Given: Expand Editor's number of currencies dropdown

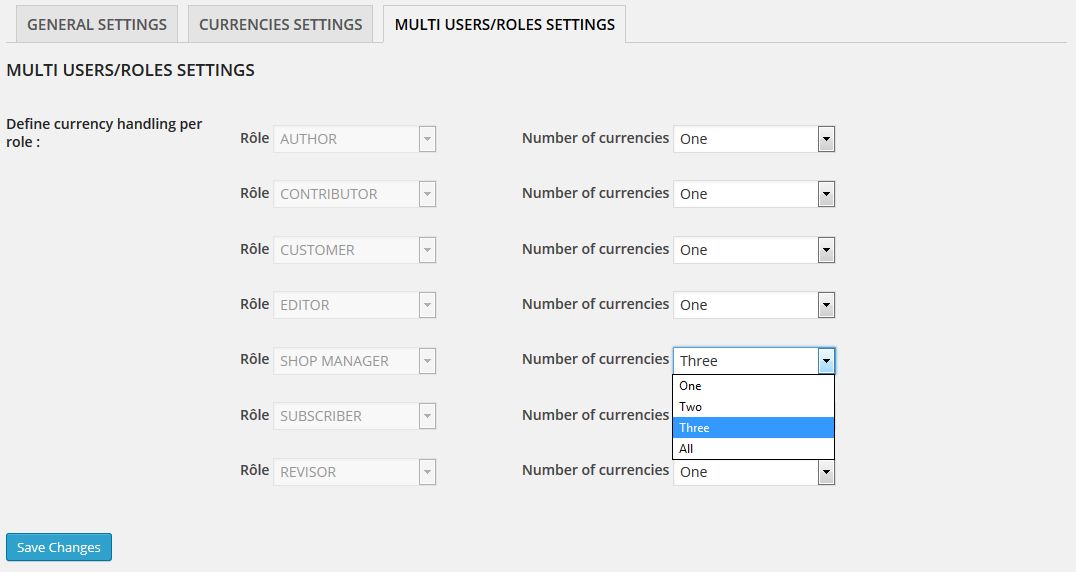Looking at the screenshot, I should 754,305.
